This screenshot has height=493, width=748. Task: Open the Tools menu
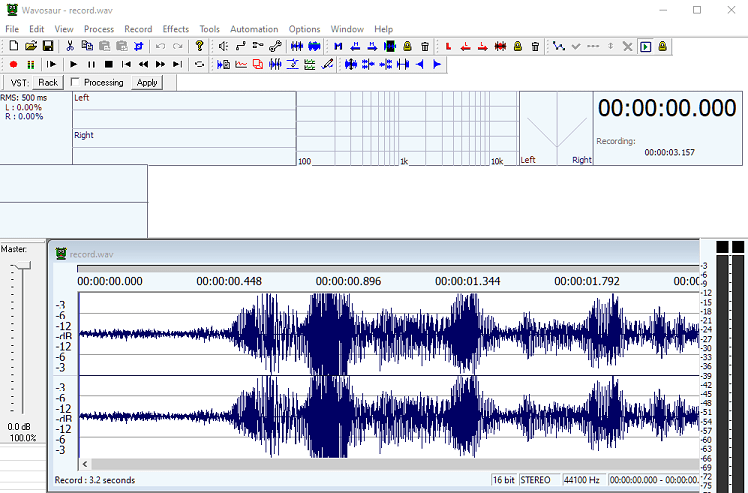[x=209, y=29]
